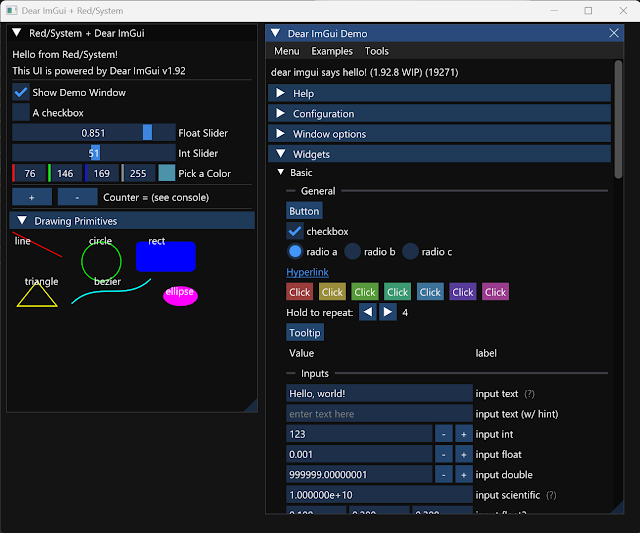Click the purple Click button
Screen dimensions: 640x533
pyautogui.click(x=463, y=292)
